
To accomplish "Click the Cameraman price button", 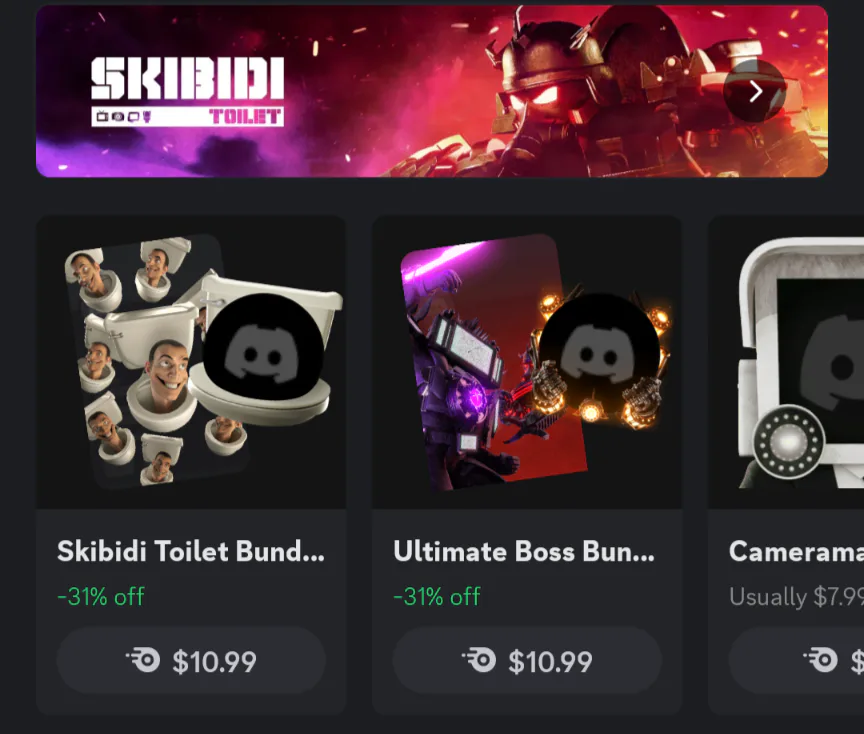I will (x=796, y=660).
